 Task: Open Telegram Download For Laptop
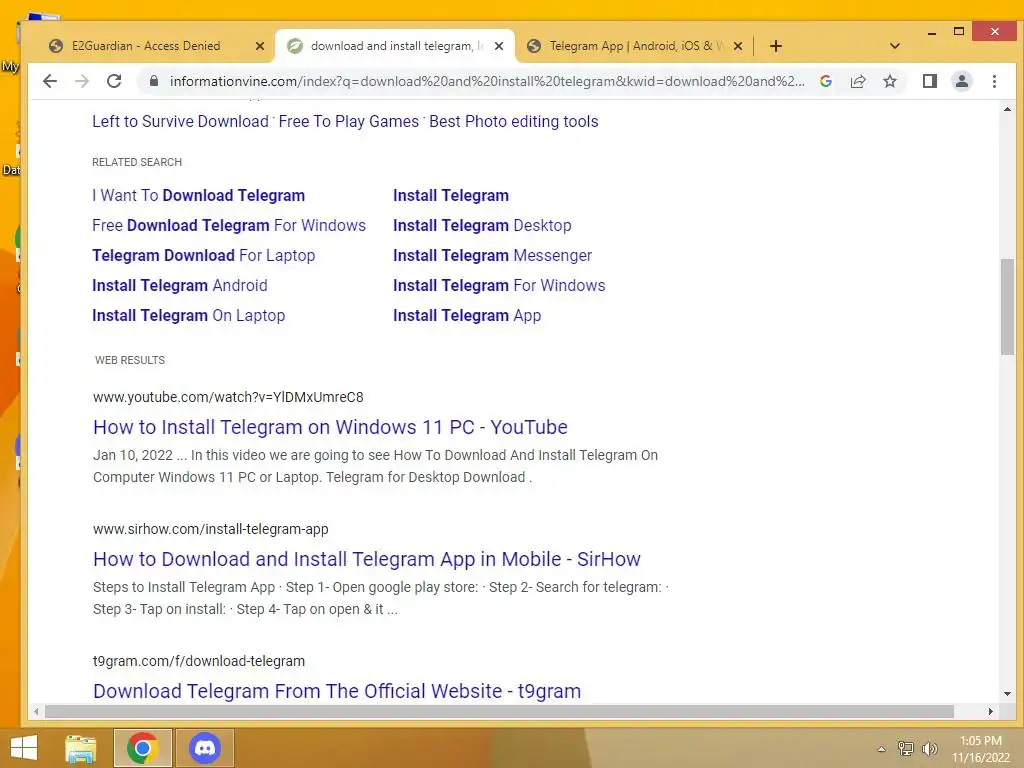203,255
